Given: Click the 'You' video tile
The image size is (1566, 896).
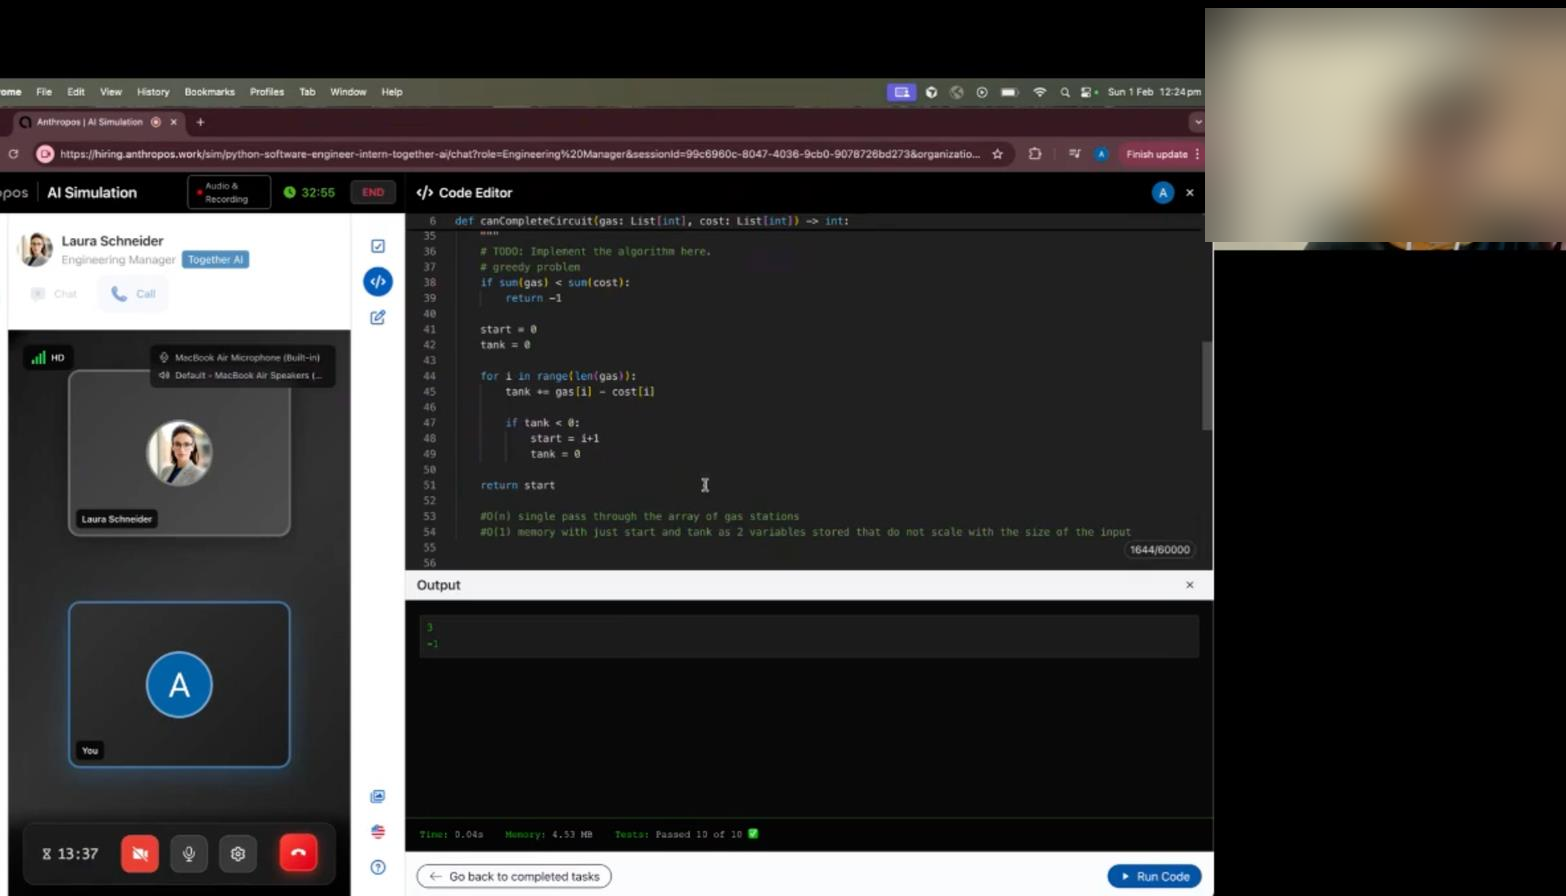Looking at the screenshot, I should [179, 685].
